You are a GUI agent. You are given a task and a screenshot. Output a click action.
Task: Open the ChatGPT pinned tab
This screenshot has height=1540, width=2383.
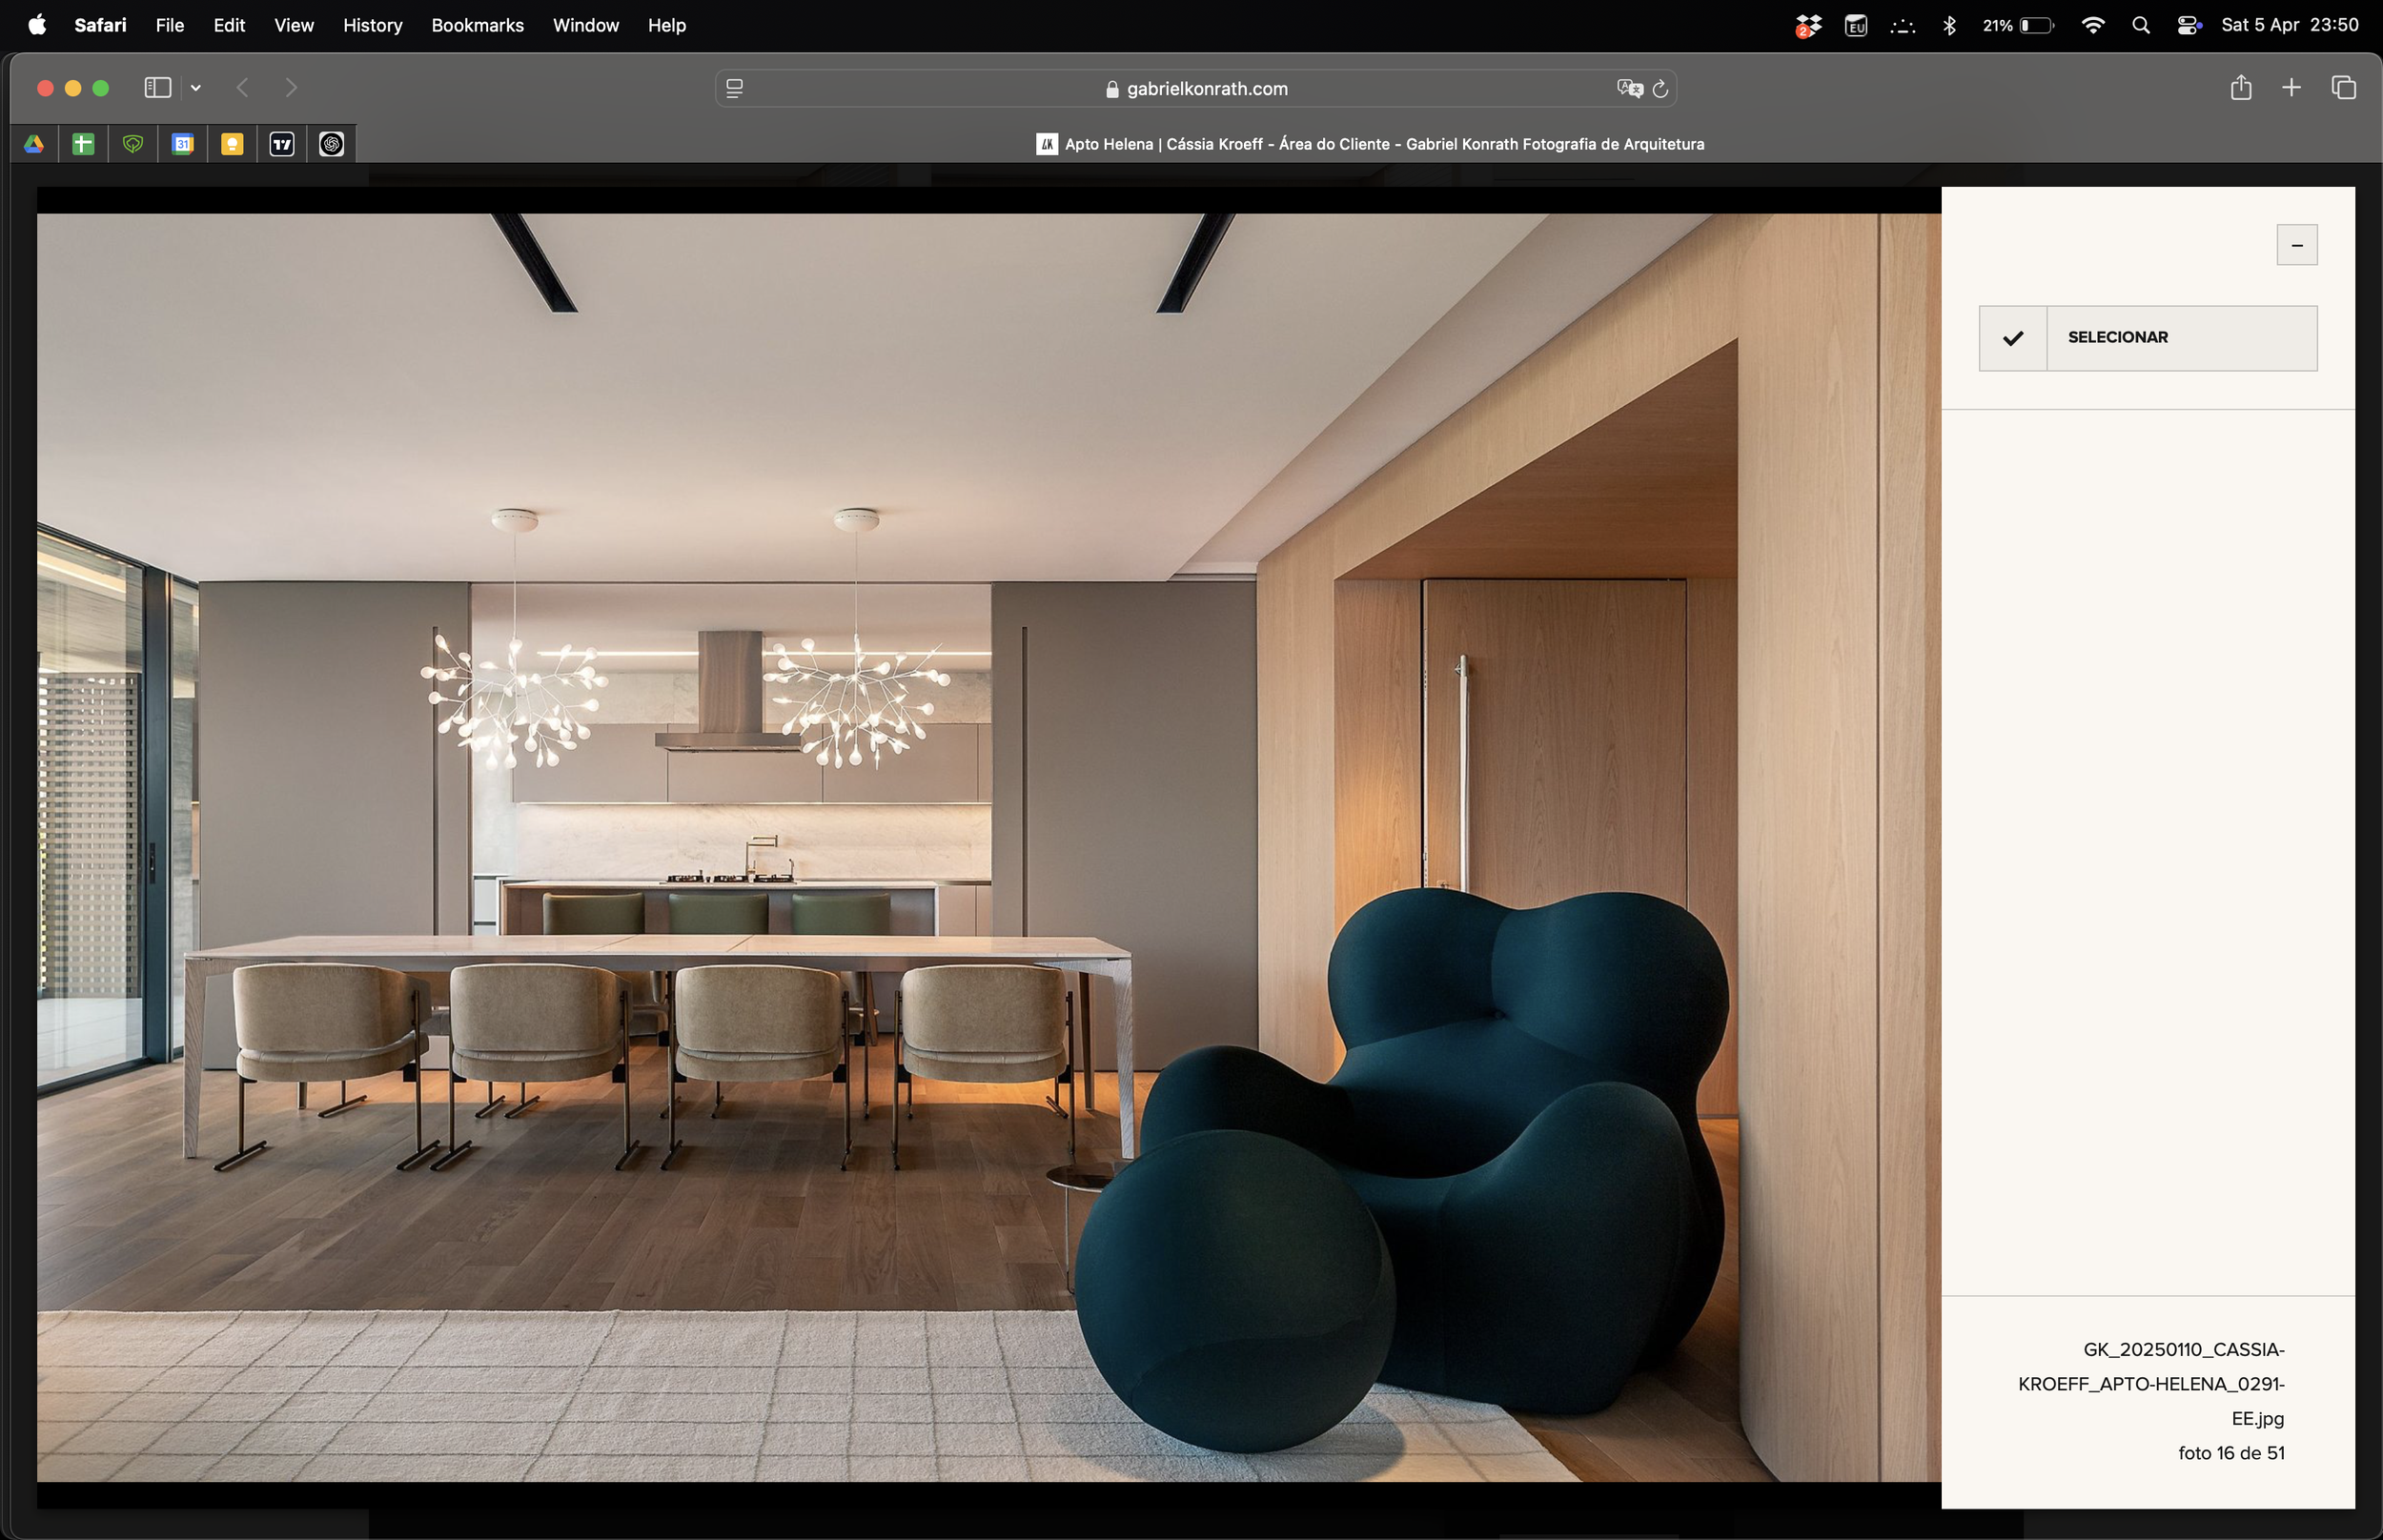(332, 144)
